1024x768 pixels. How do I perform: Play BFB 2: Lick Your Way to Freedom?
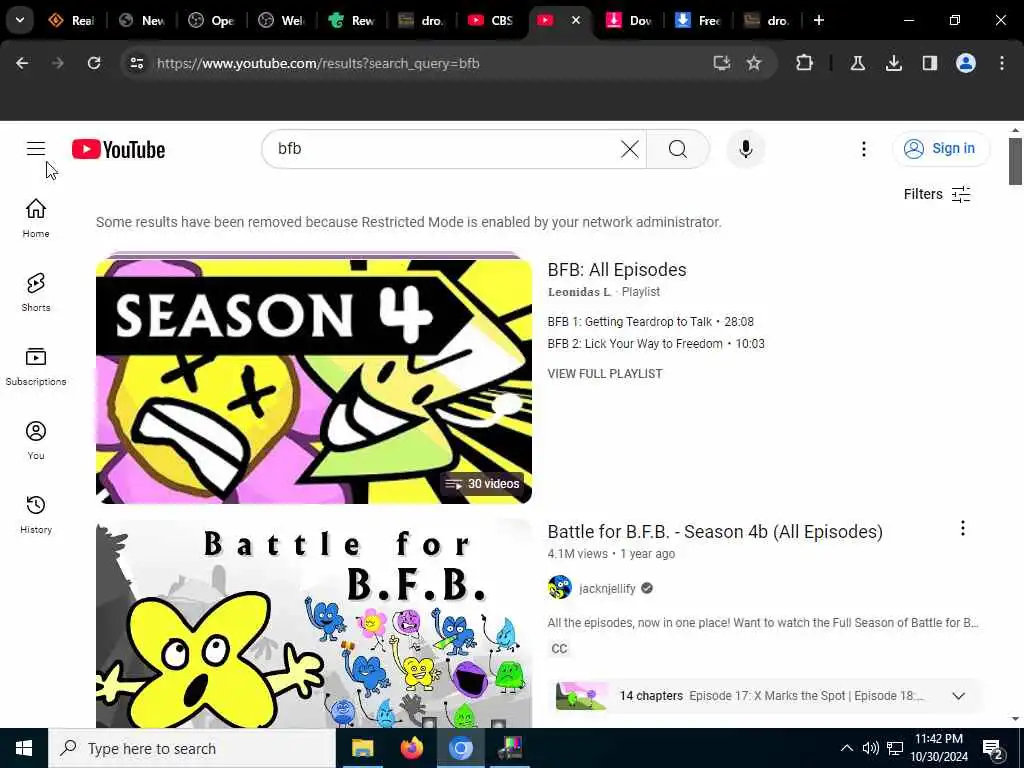point(656,344)
